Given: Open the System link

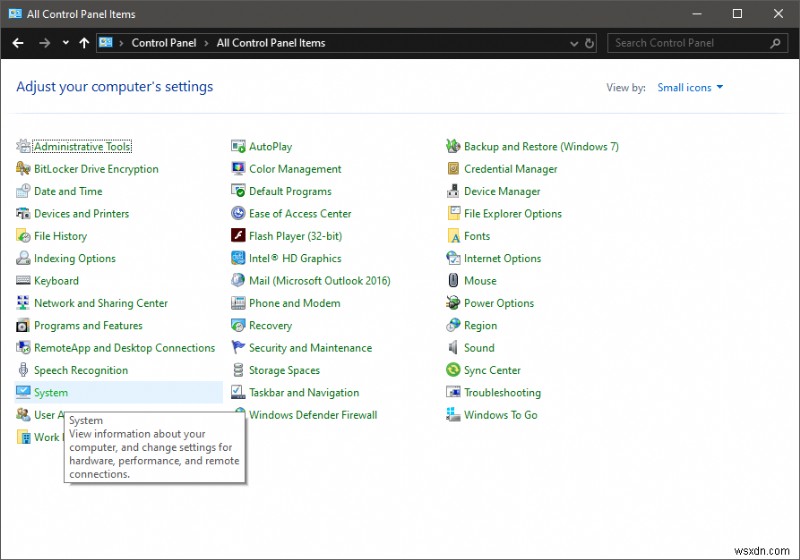Looking at the screenshot, I should pyautogui.click(x=50, y=393).
